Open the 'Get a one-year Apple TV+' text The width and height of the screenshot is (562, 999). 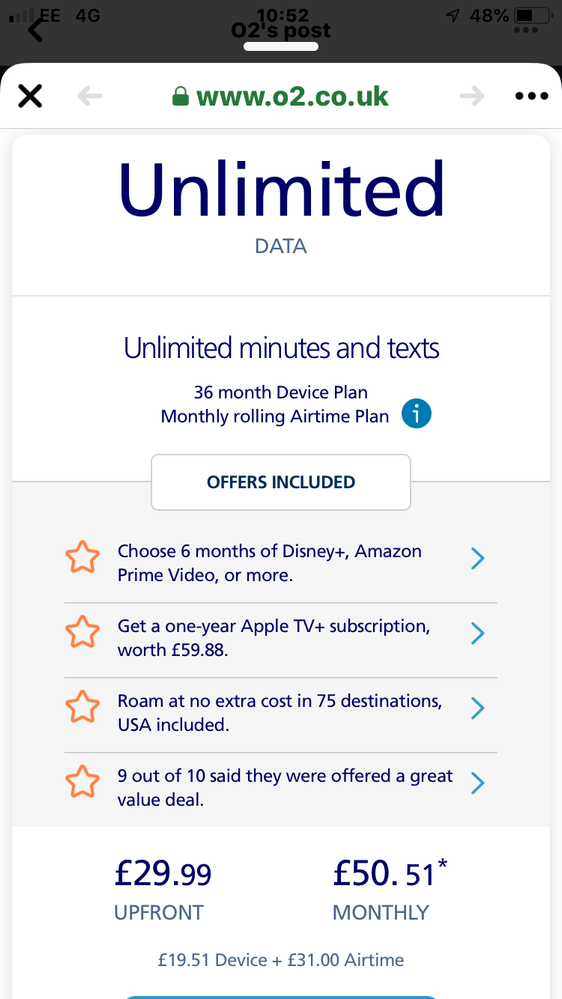[274, 638]
